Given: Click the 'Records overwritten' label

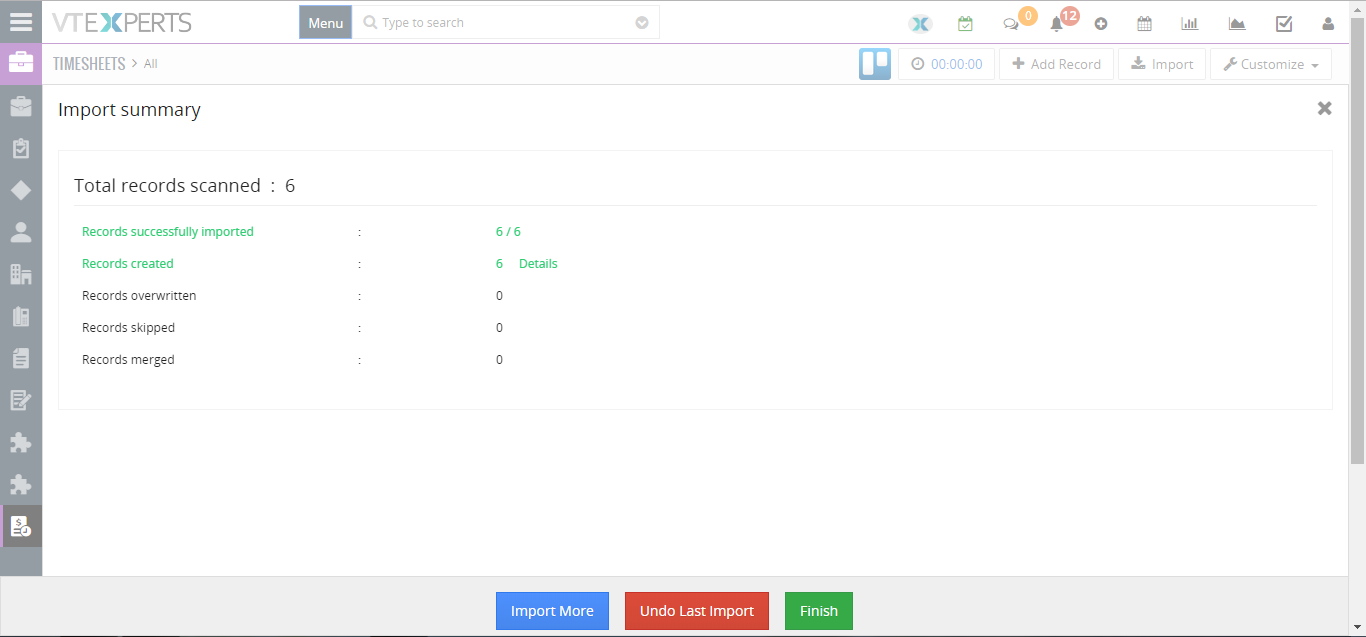Looking at the screenshot, I should 139,296.
